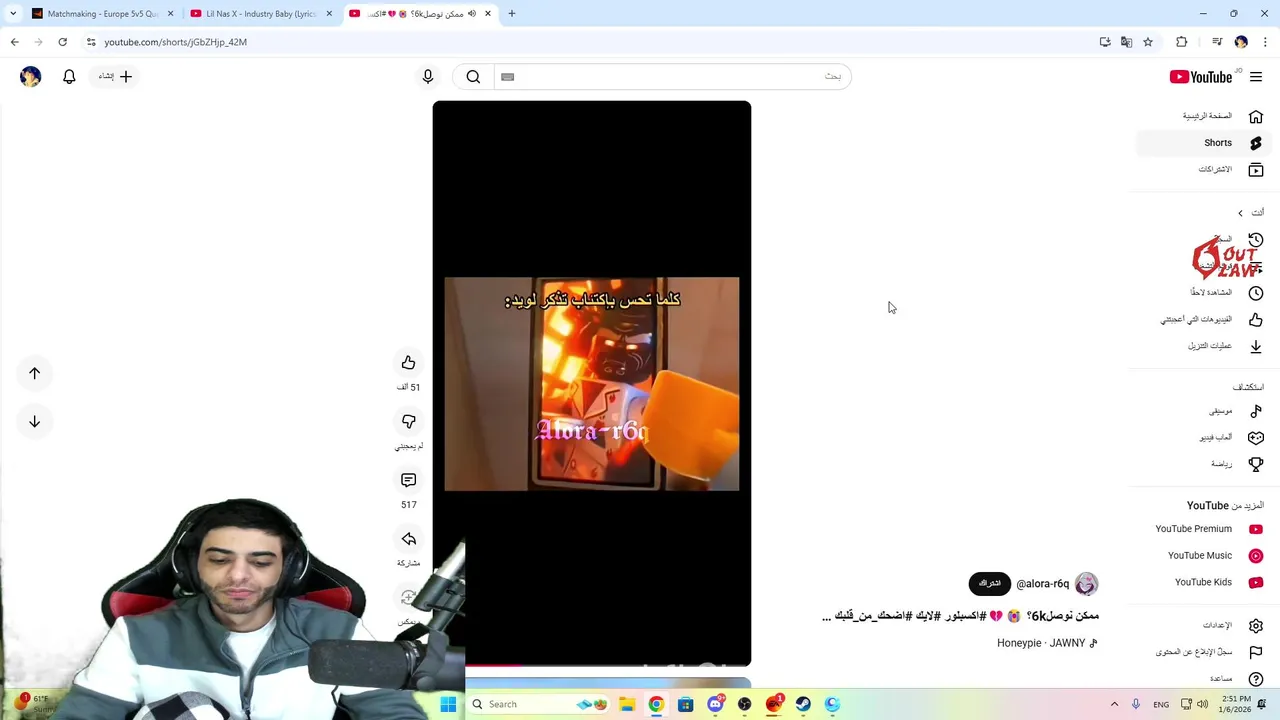The height and width of the screenshot is (720, 1280).
Task: Open Chrome three-dot menu
Action: (1265, 42)
